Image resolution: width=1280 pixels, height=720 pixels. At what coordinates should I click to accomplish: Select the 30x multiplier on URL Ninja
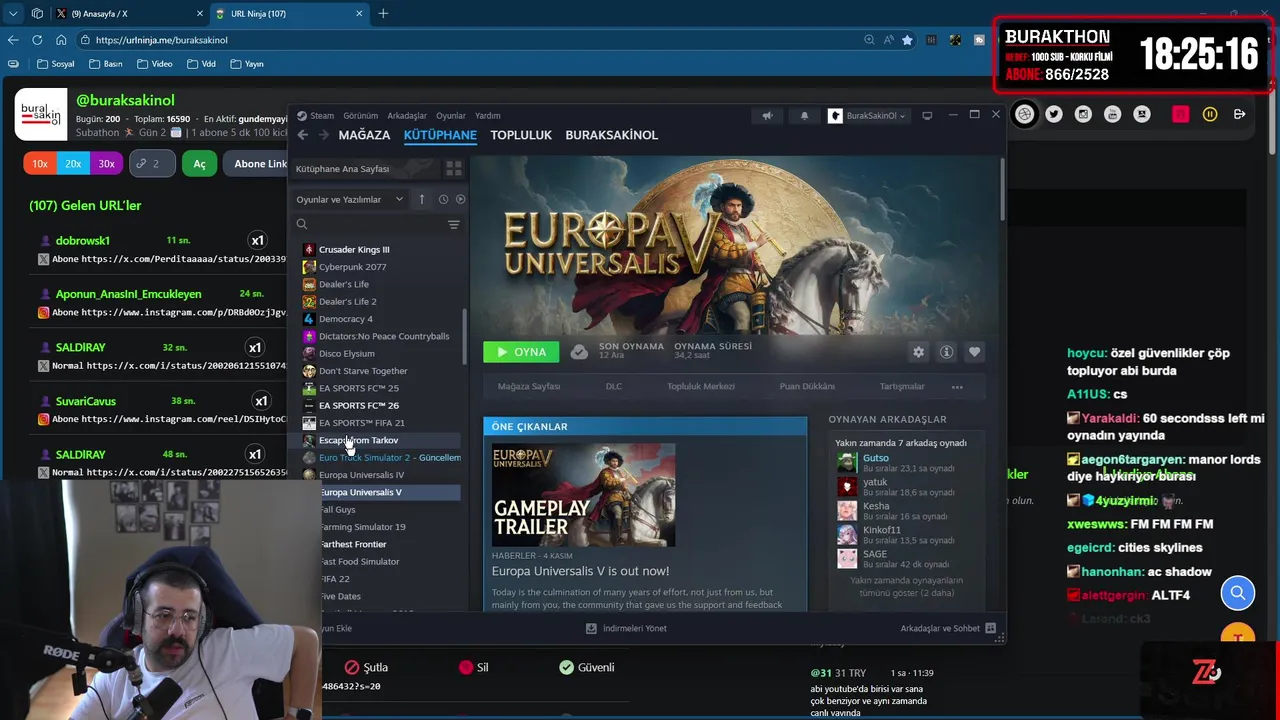click(x=106, y=164)
